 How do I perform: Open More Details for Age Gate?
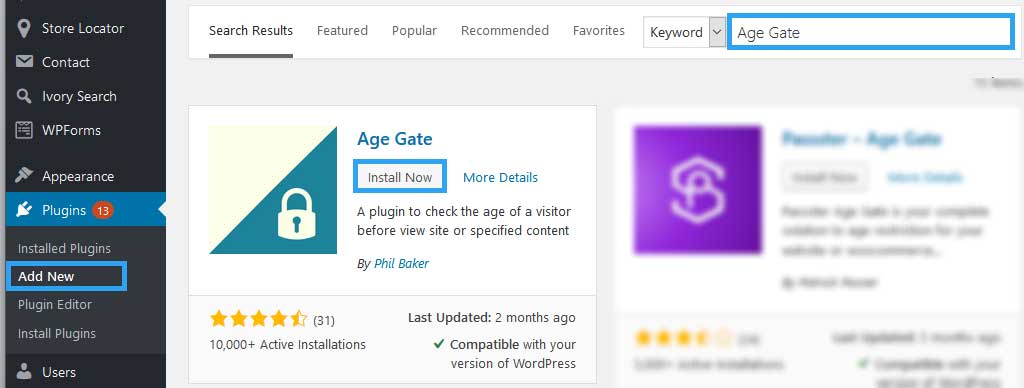(x=500, y=178)
